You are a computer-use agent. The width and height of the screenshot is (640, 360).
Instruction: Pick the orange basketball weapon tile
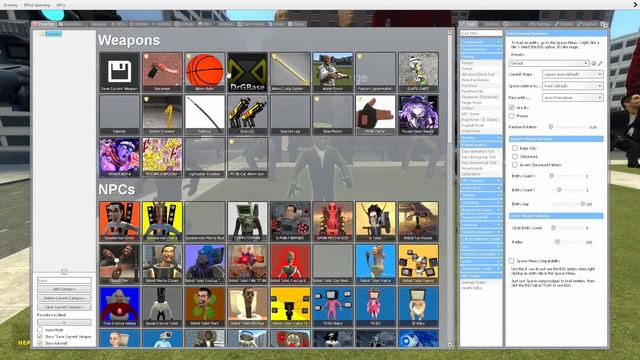click(x=205, y=72)
